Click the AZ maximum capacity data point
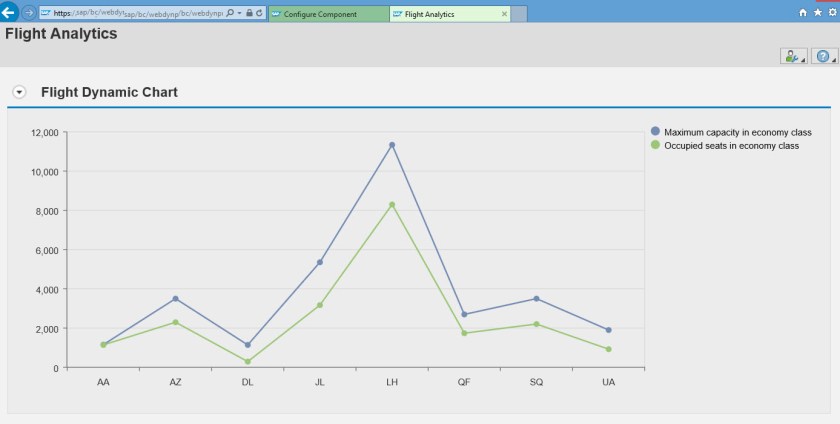840x424 pixels. click(x=175, y=299)
